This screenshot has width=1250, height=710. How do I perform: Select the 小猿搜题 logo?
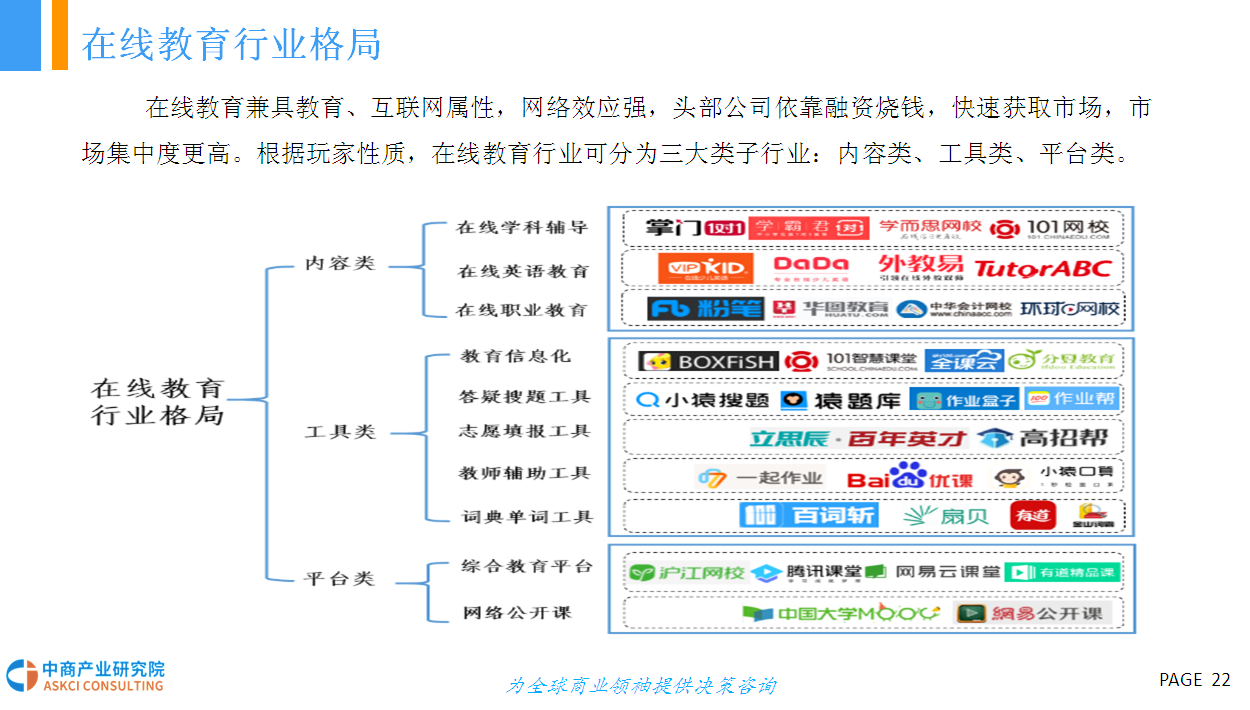[x=703, y=400]
